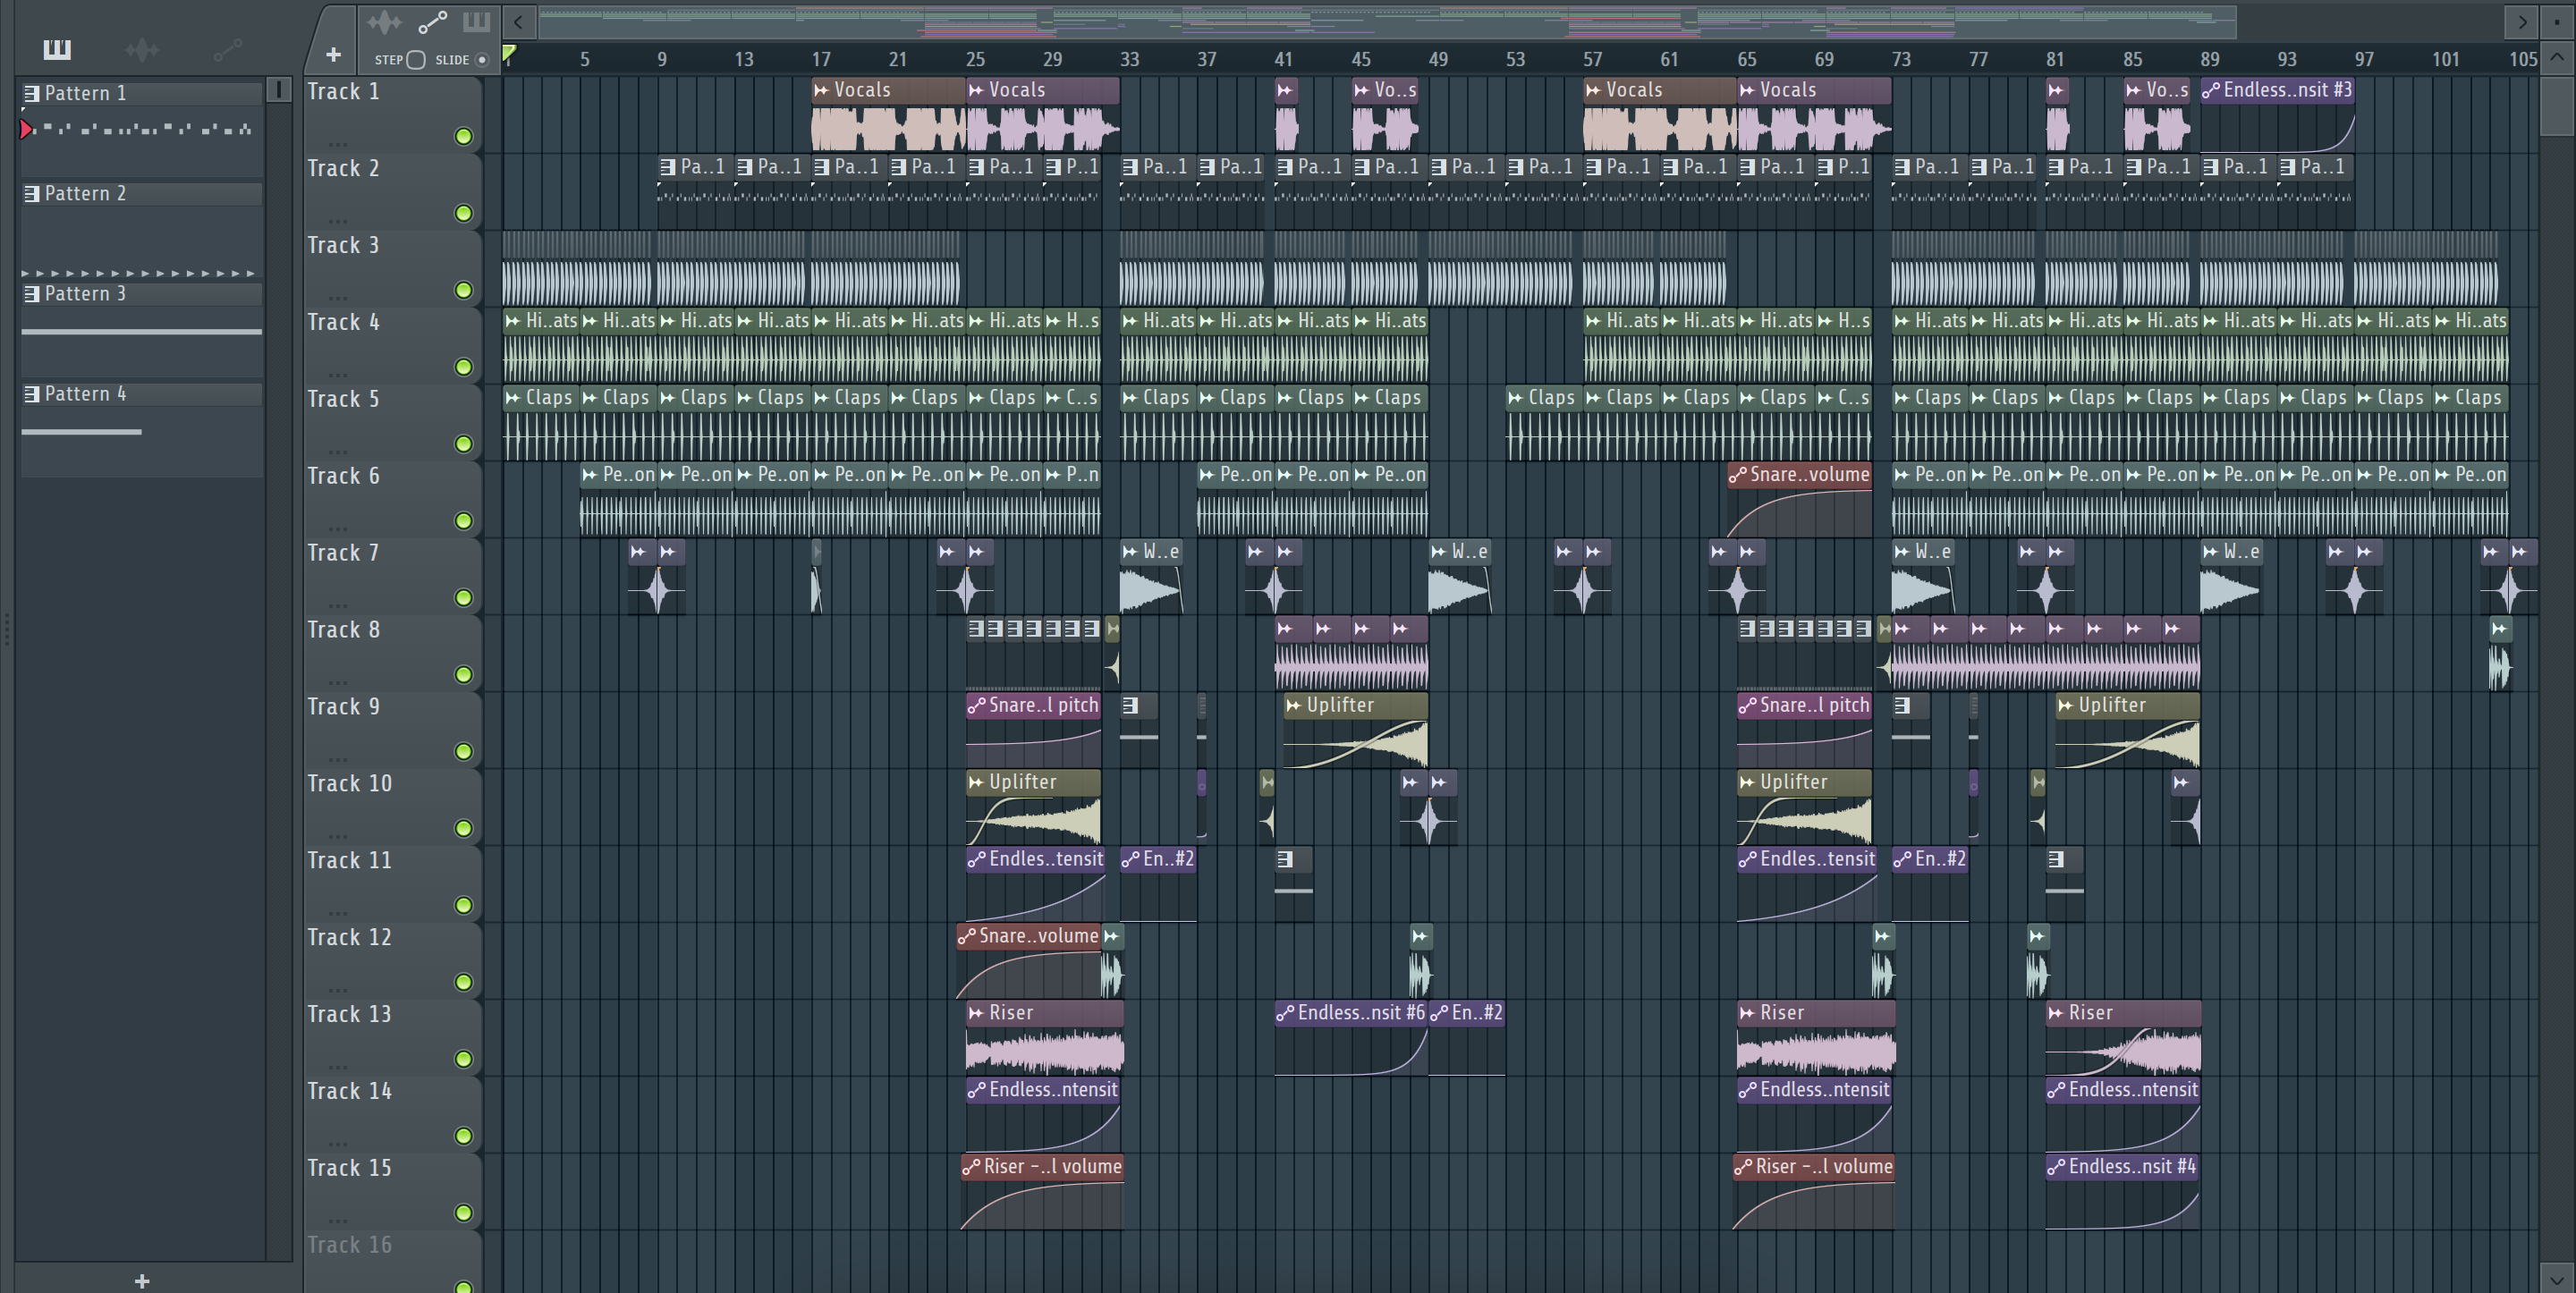
Task: Click the scroll down arrow at bottom right
Action: click(2556, 1278)
